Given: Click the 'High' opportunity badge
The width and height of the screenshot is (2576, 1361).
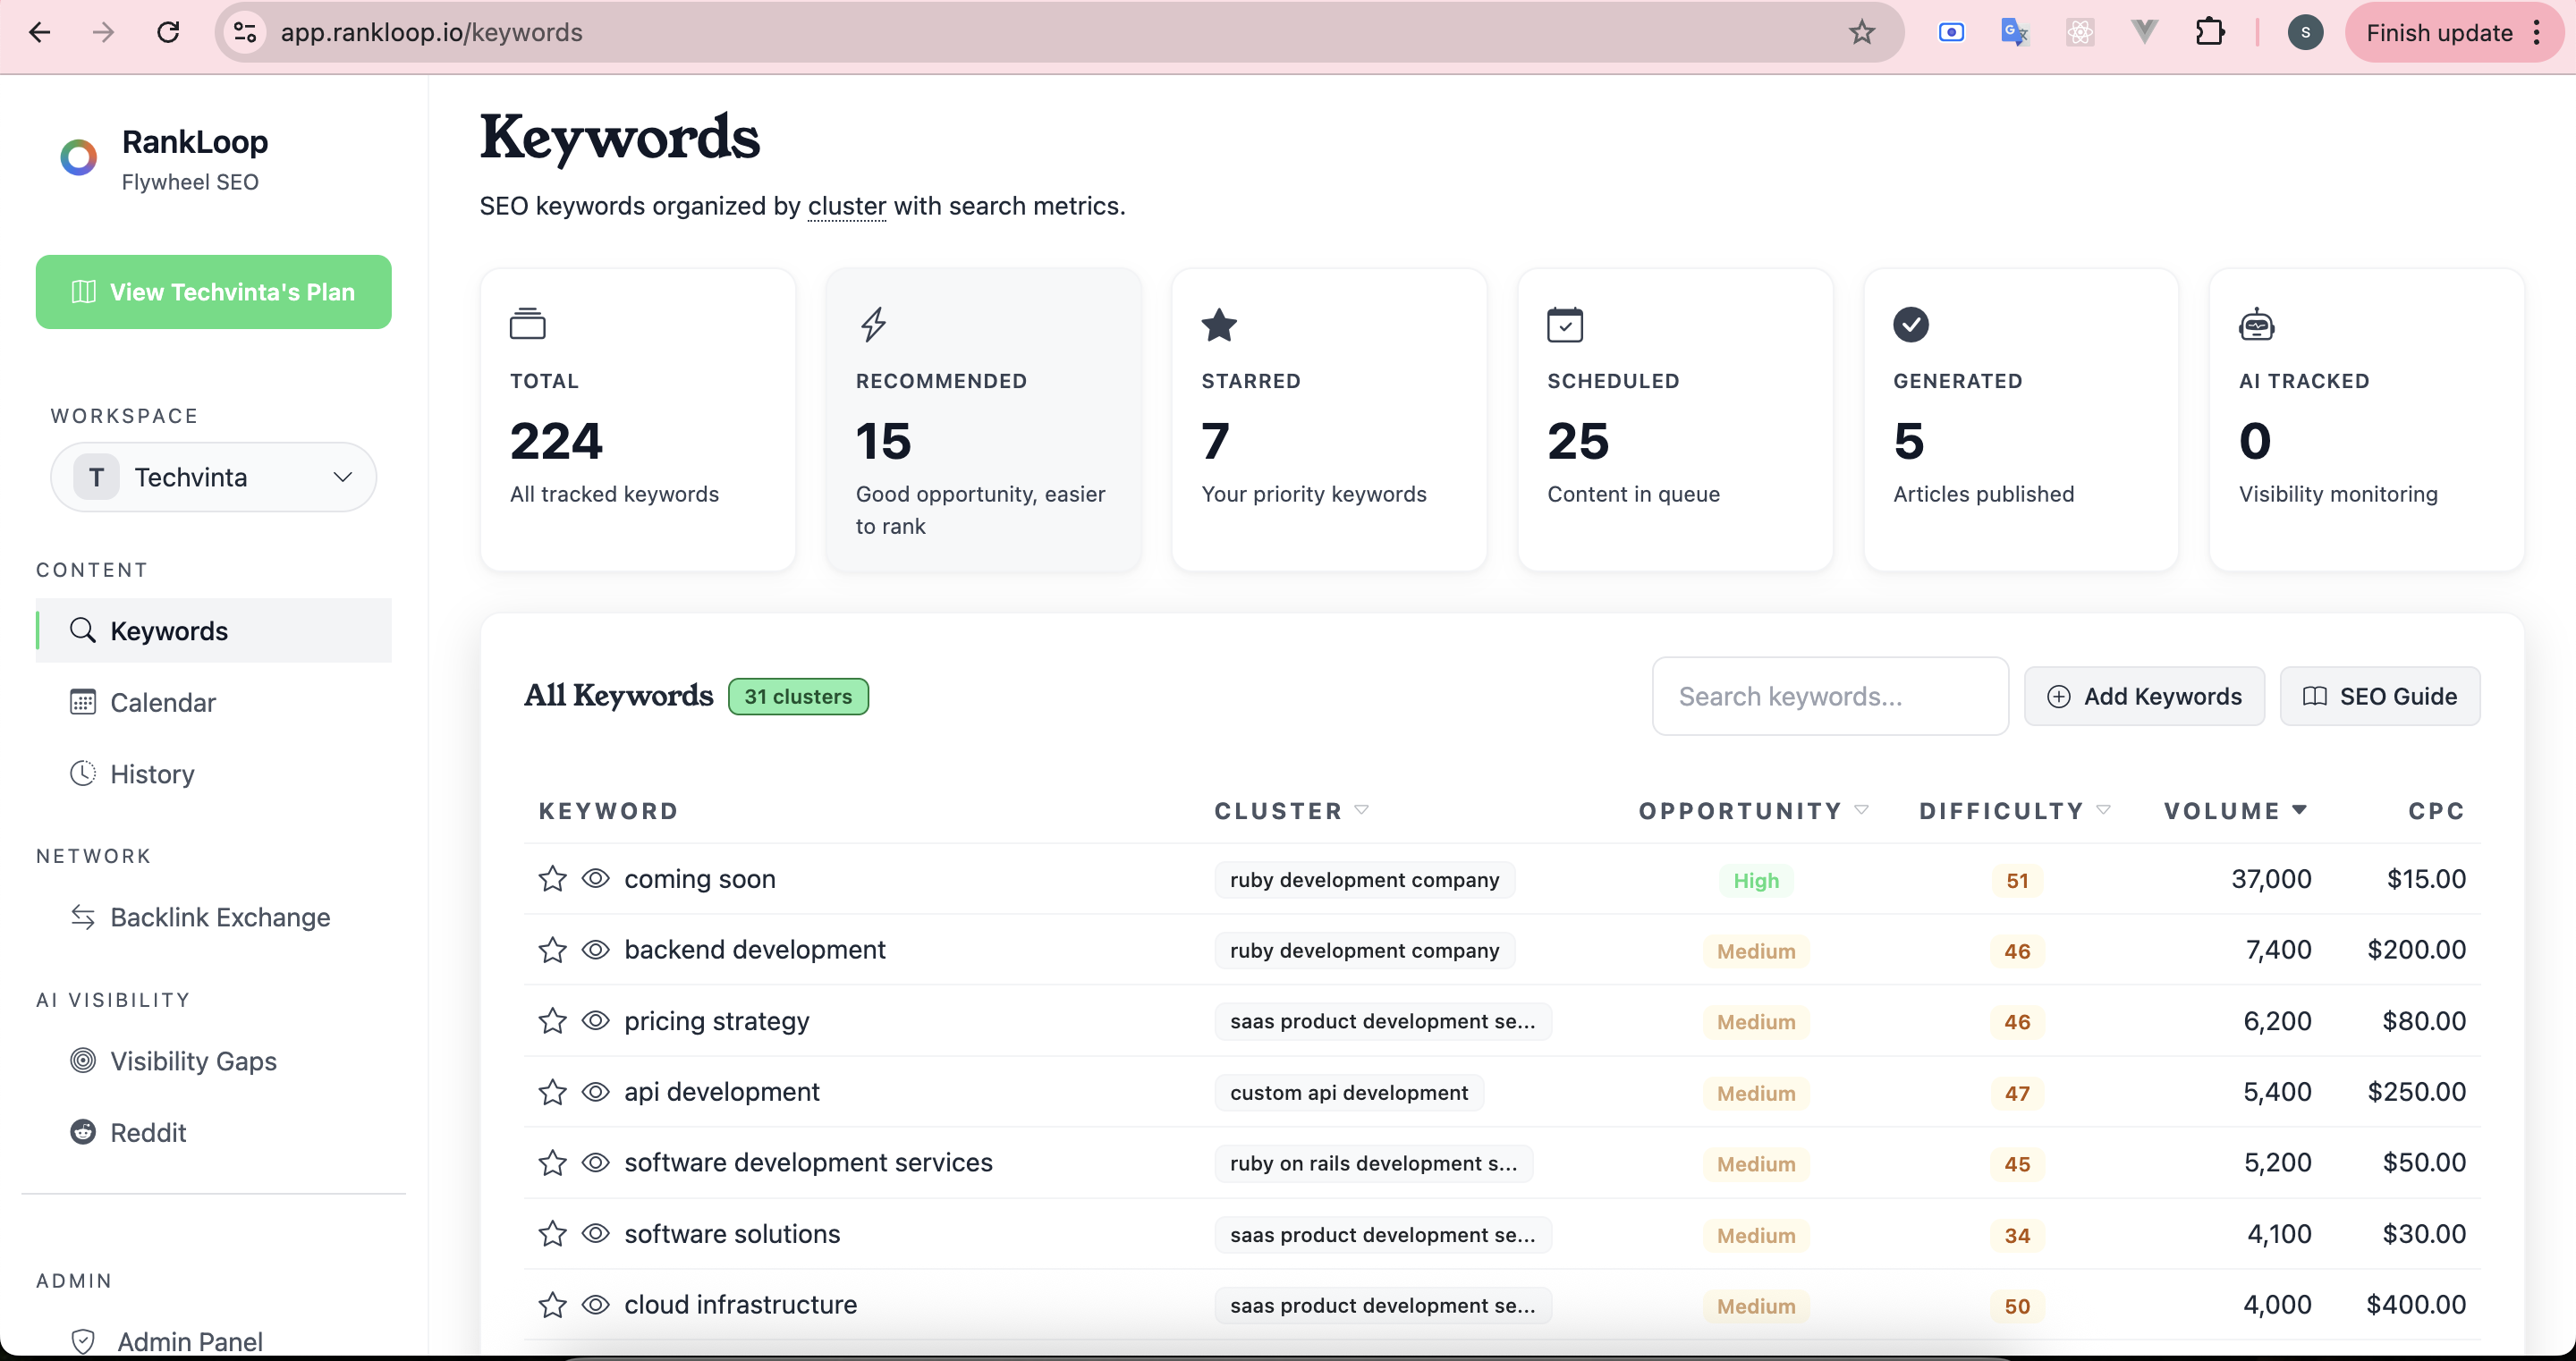Looking at the screenshot, I should pyautogui.click(x=1756, y=880).
